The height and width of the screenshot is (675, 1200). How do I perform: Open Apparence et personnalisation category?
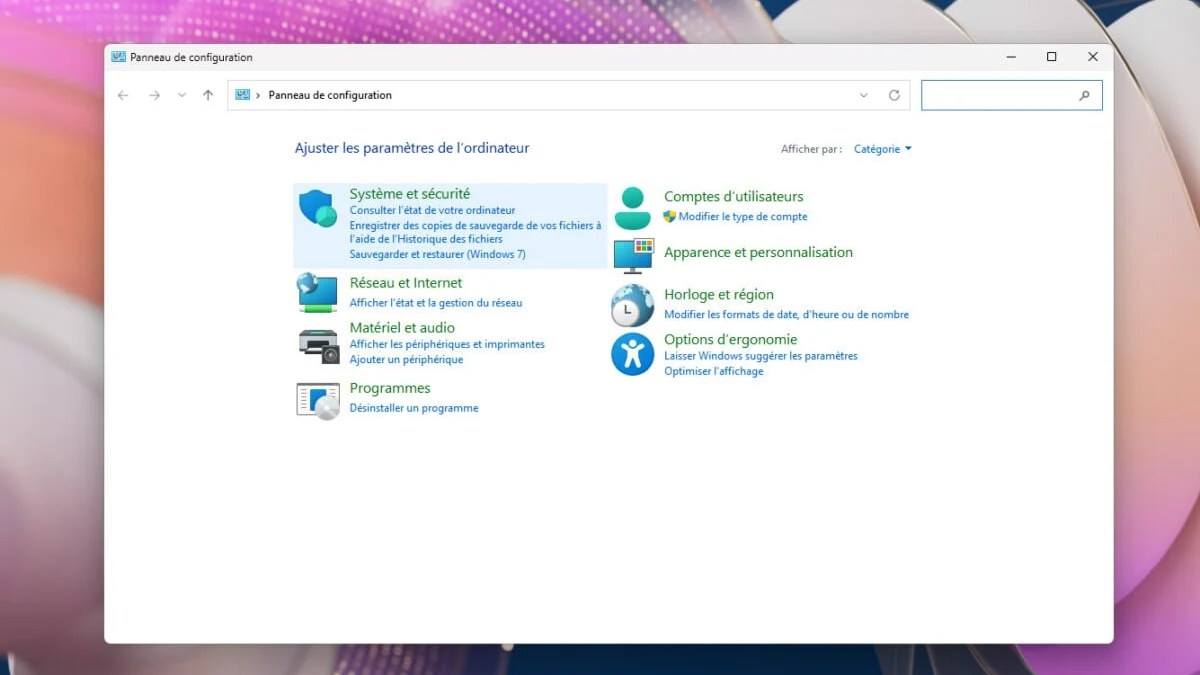[758, 253]
